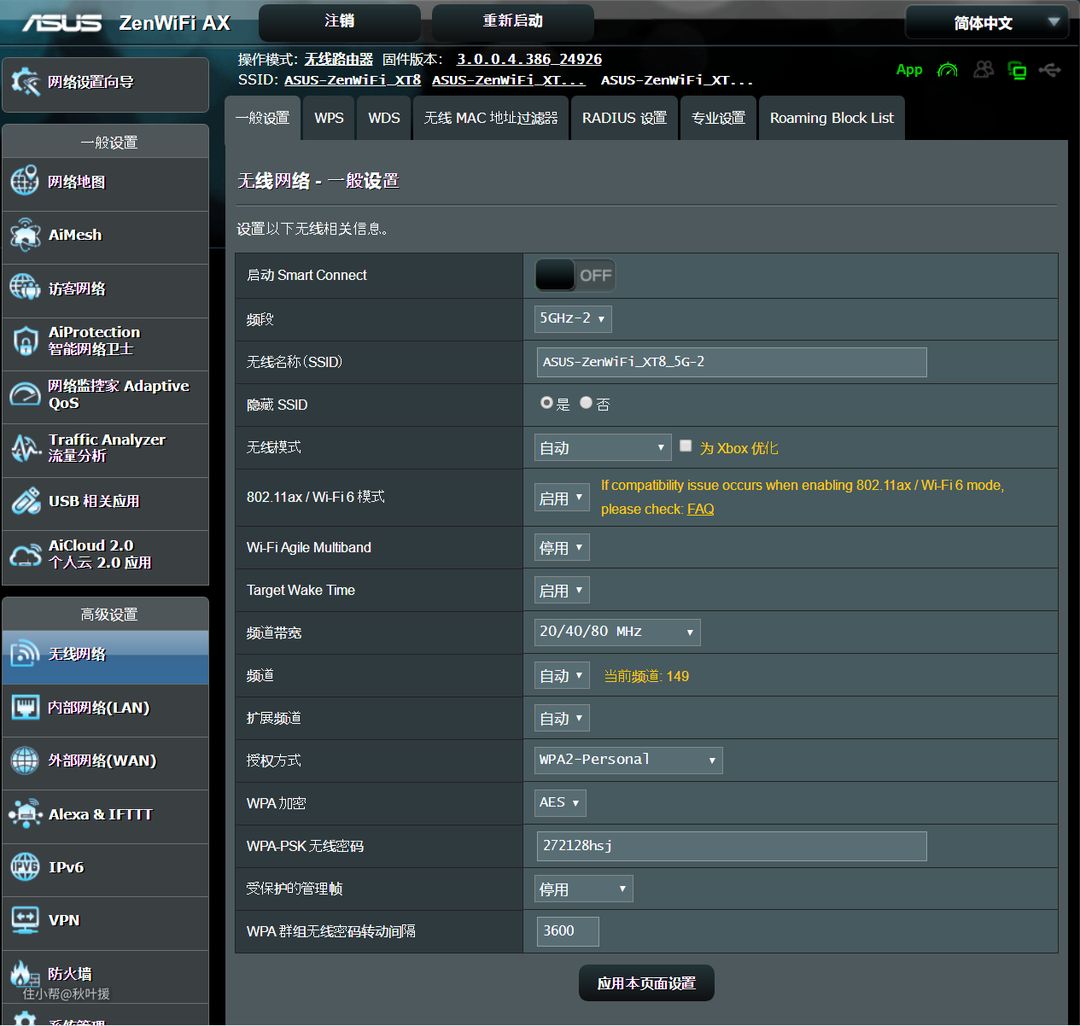This screenshot has height=1026, width=1080.
Task: Open the 频段 5GHz-2 dropdown
Action: 573,319
